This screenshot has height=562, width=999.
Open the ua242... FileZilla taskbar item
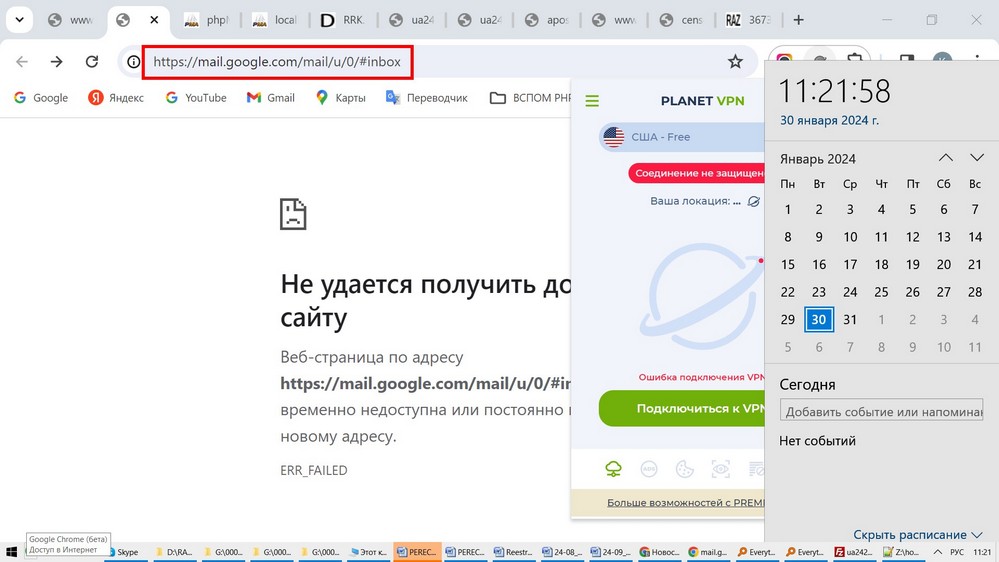854,552
